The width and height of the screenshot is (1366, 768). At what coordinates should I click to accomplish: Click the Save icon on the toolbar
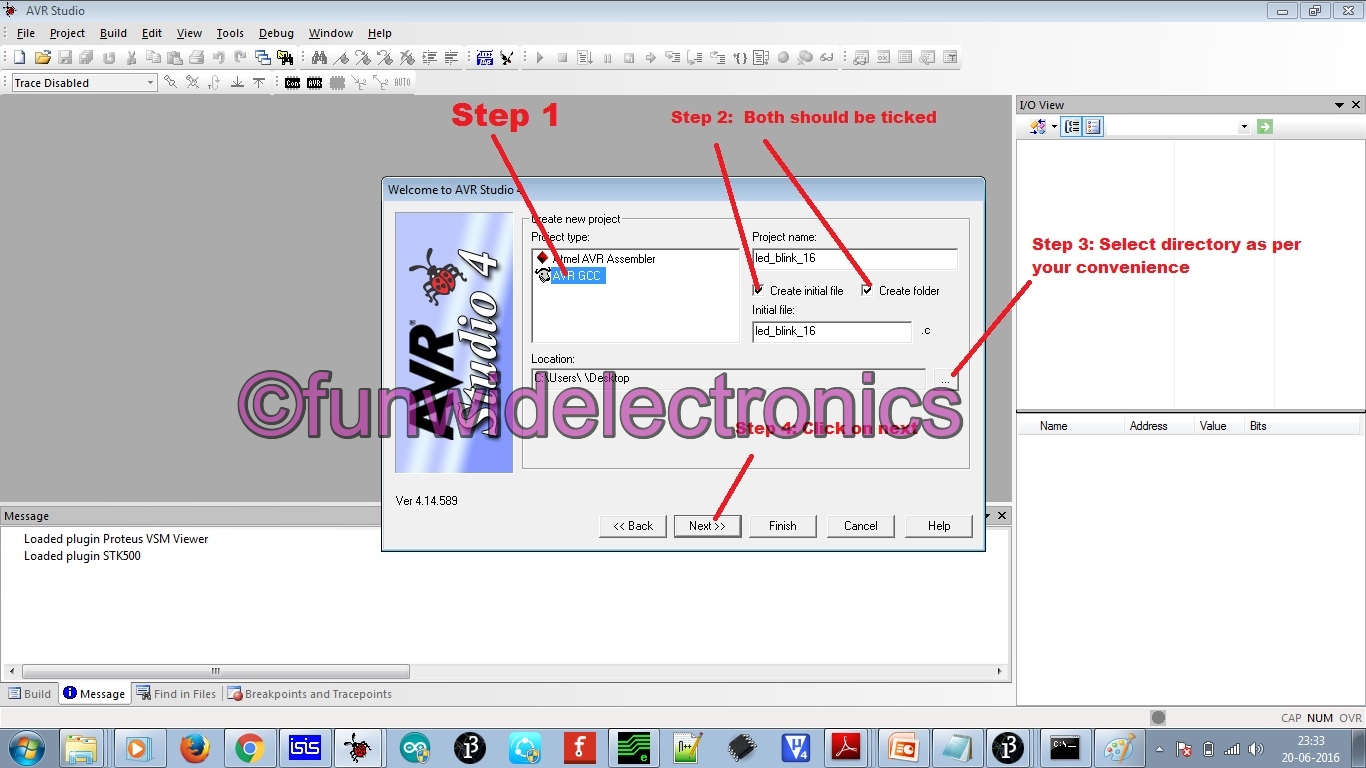tap(65, 57)
